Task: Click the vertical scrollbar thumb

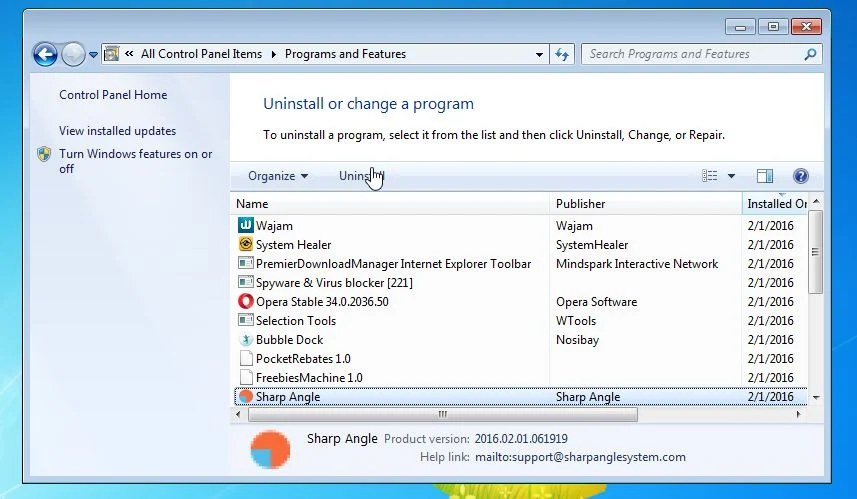Action: pyautogui.click(x=815, y=251)
